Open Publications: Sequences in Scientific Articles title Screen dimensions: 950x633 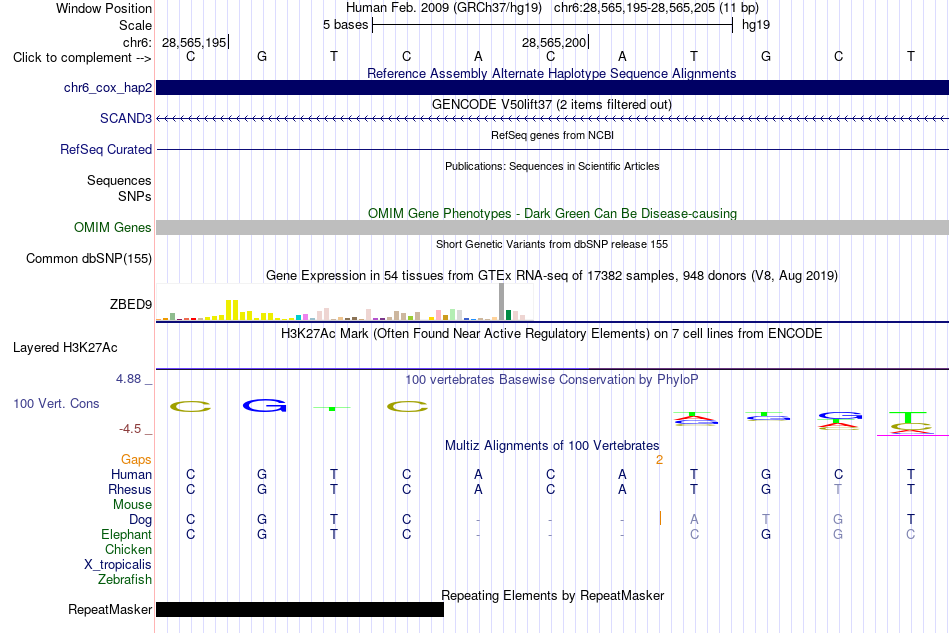click(552, 166)
